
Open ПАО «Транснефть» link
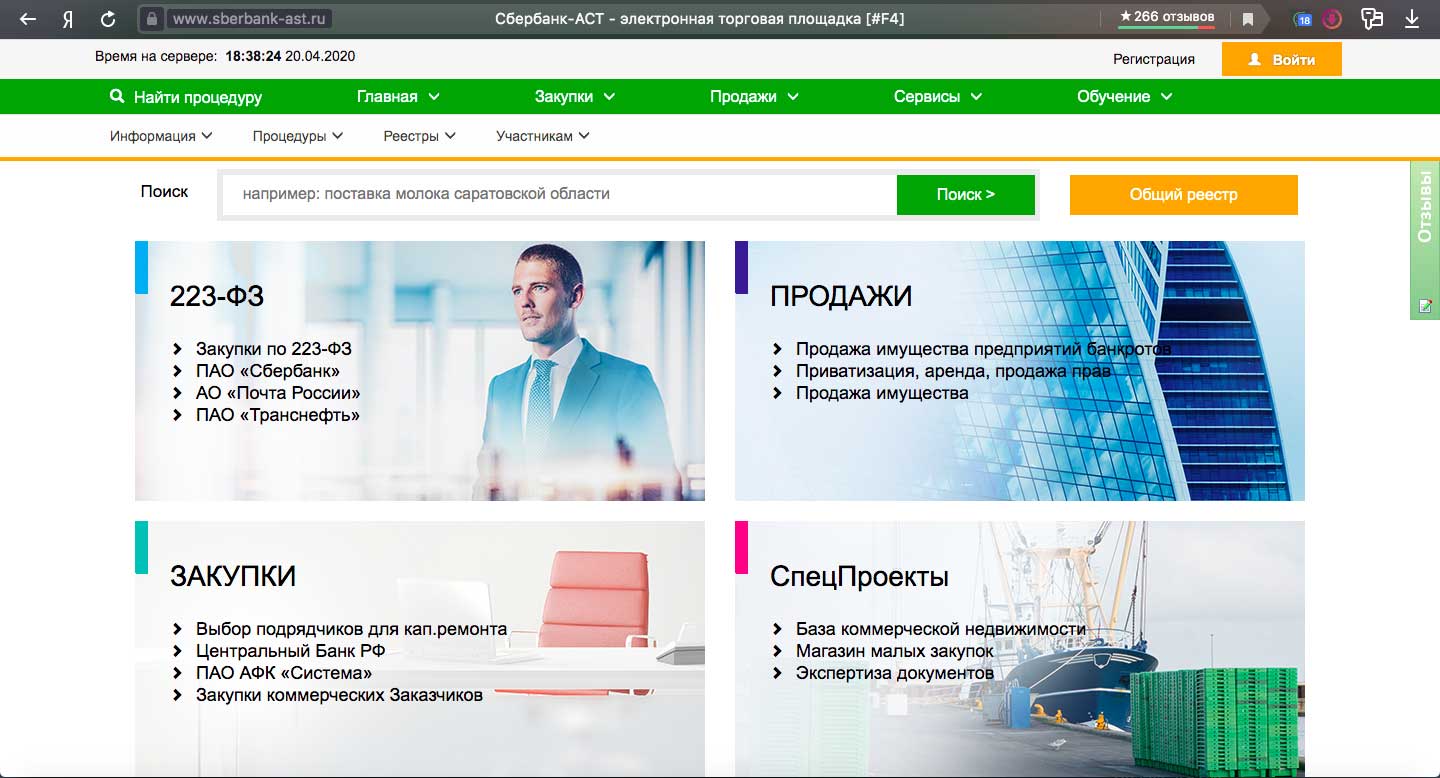277,415
